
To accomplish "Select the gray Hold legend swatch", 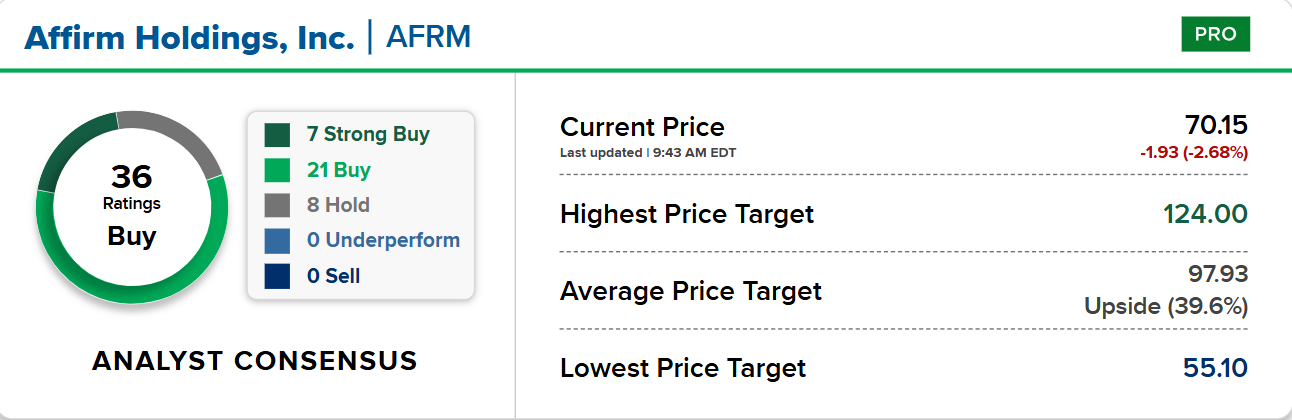I will coord(277,206).
